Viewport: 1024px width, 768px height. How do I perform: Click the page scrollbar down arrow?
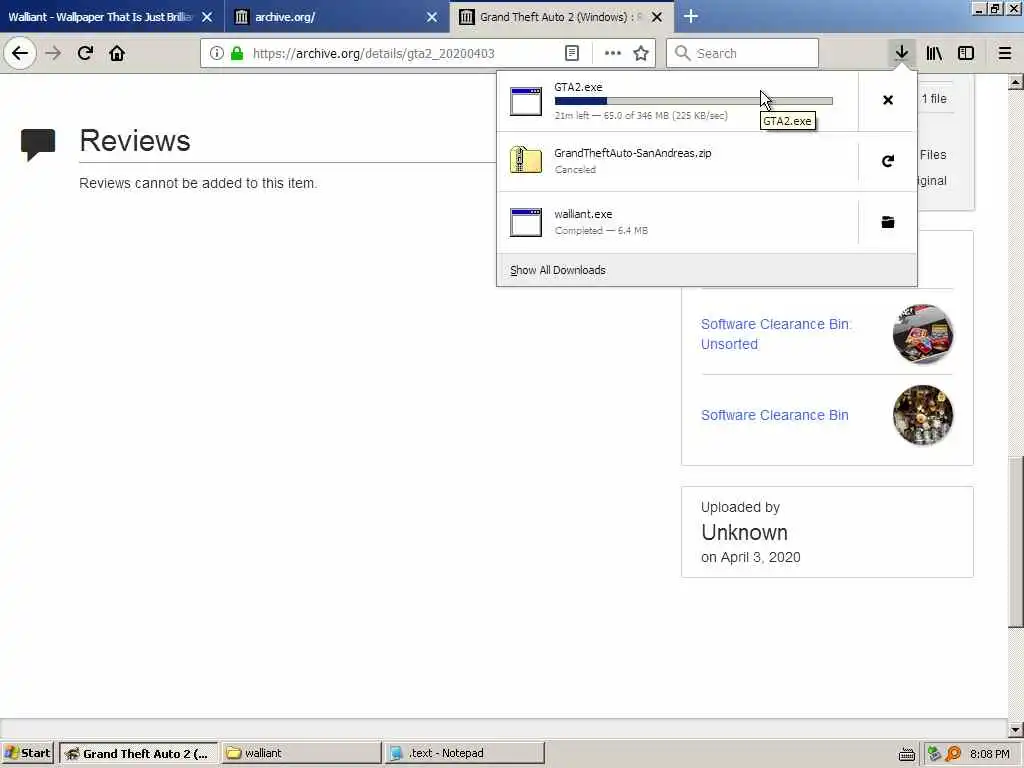pyautogui.click(x=1016, y=729)
